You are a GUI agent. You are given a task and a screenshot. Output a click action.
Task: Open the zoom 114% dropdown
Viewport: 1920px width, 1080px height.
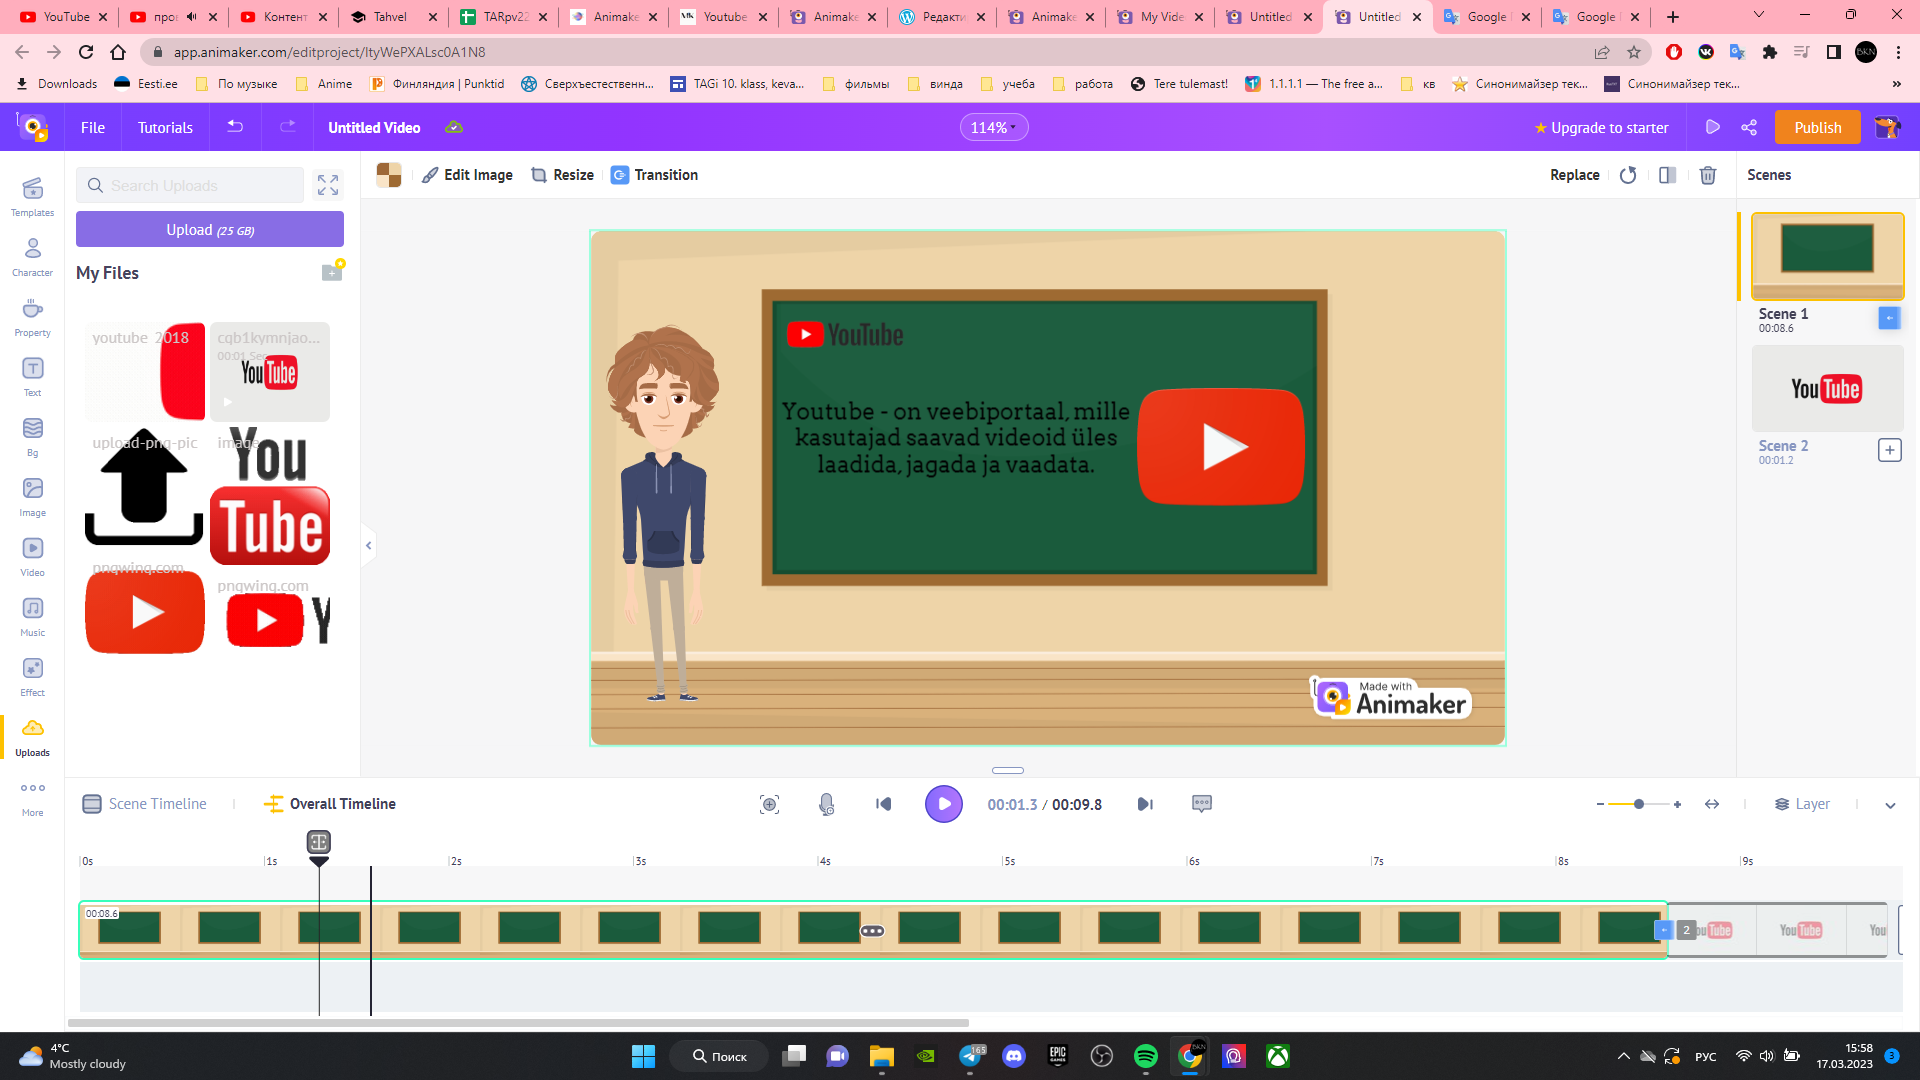(993, 127)
